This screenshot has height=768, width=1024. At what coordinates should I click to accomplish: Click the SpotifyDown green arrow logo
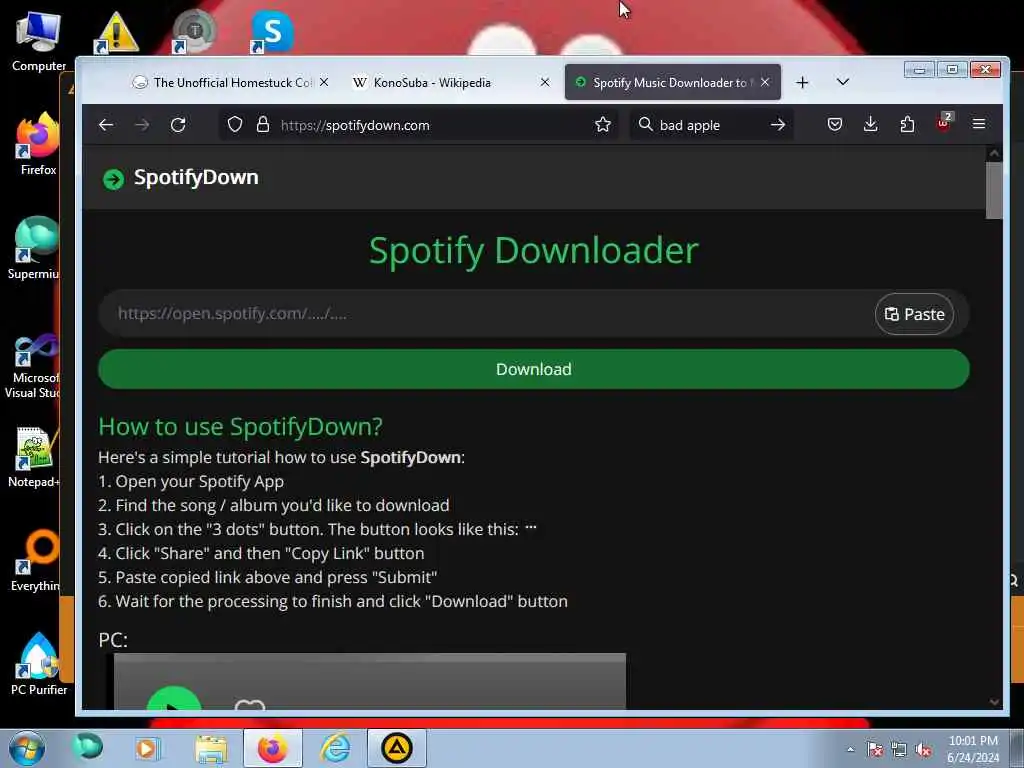coord(114,179)
